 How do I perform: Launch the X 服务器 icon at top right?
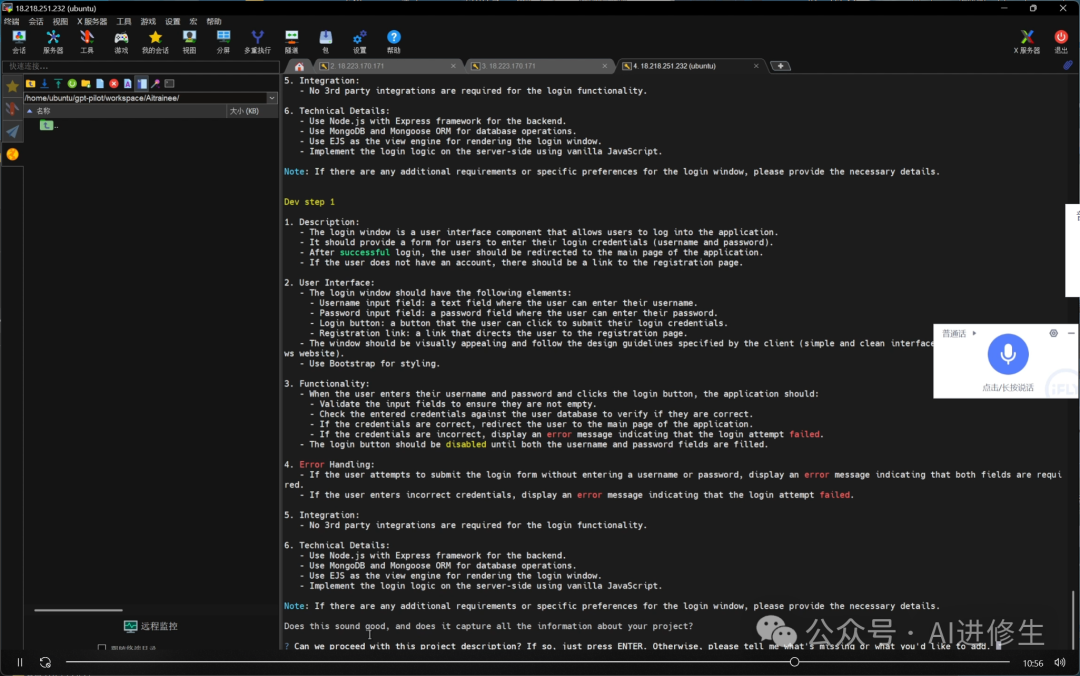1026,41
